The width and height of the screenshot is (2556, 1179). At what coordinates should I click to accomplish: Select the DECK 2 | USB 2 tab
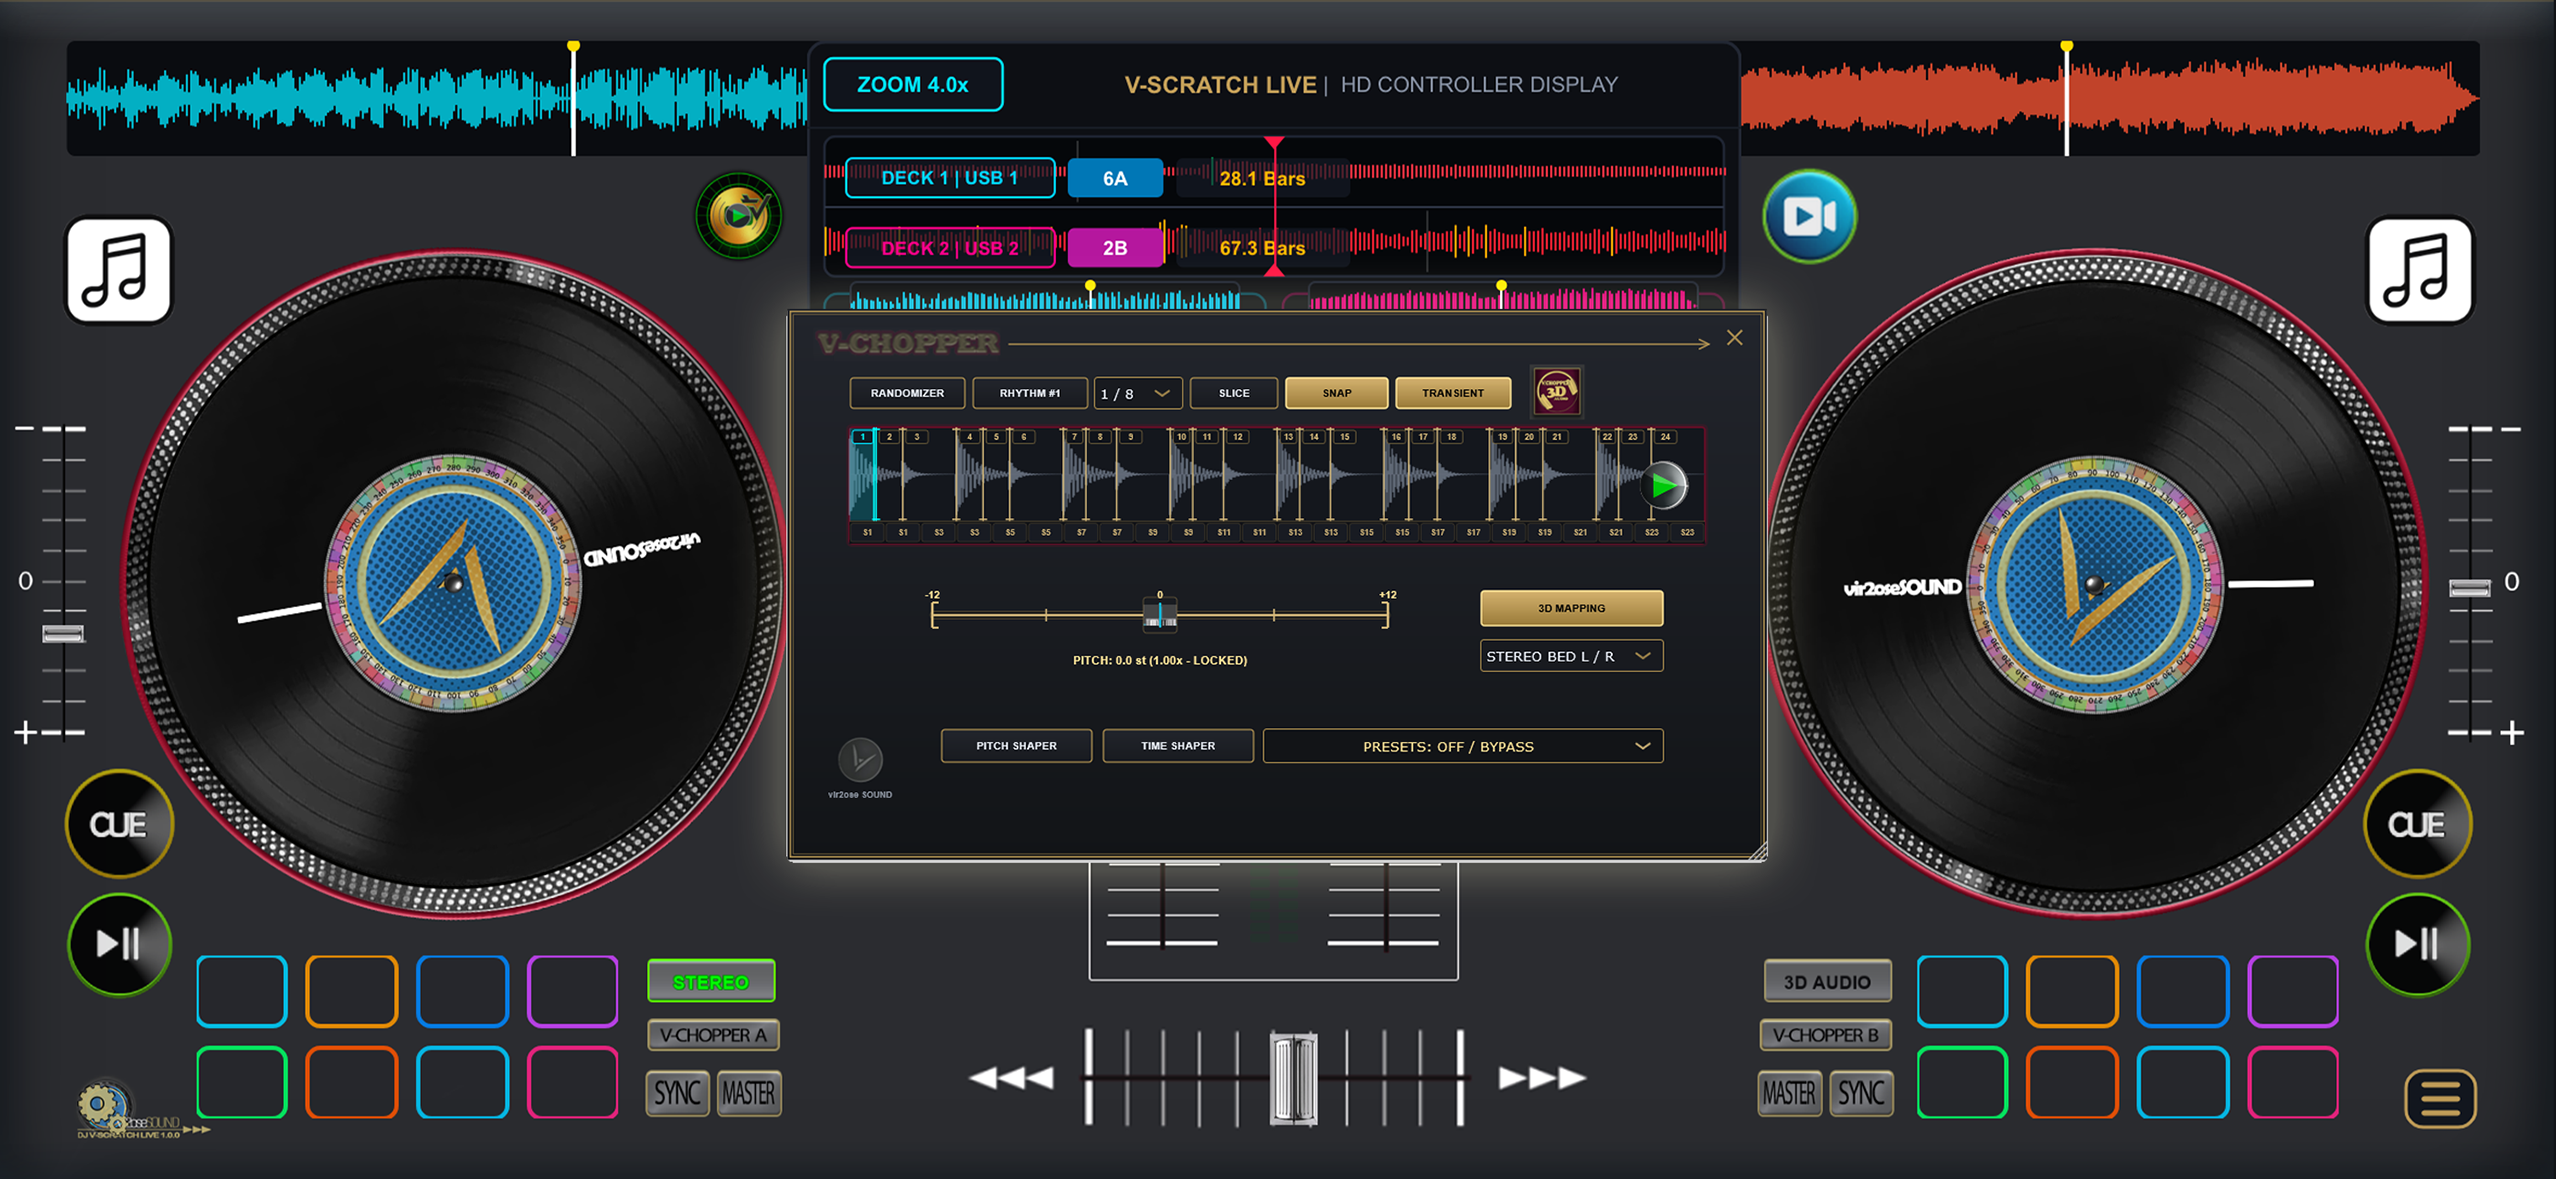coord(950,248)
